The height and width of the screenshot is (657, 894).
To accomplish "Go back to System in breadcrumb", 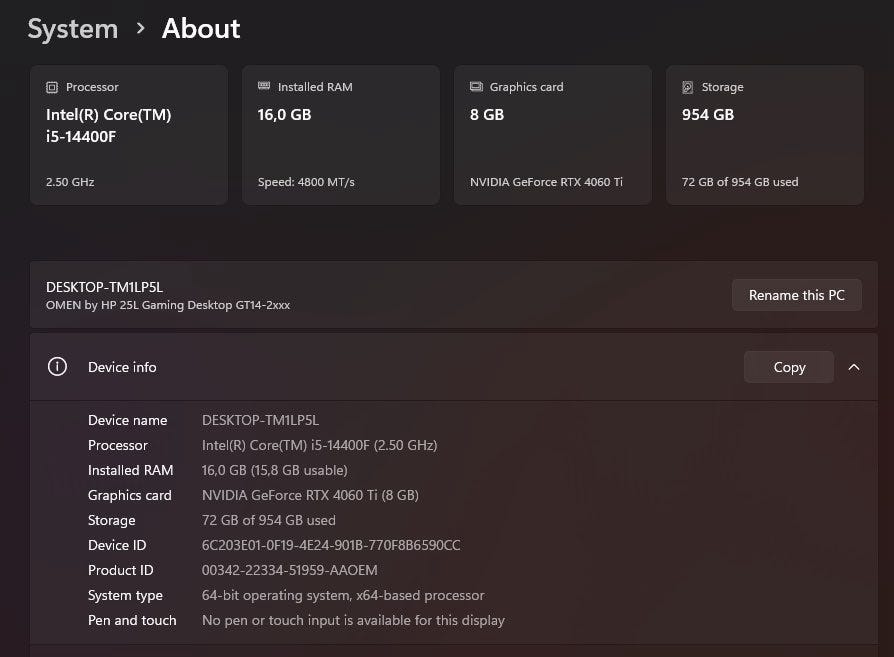I will coord(72,29).
